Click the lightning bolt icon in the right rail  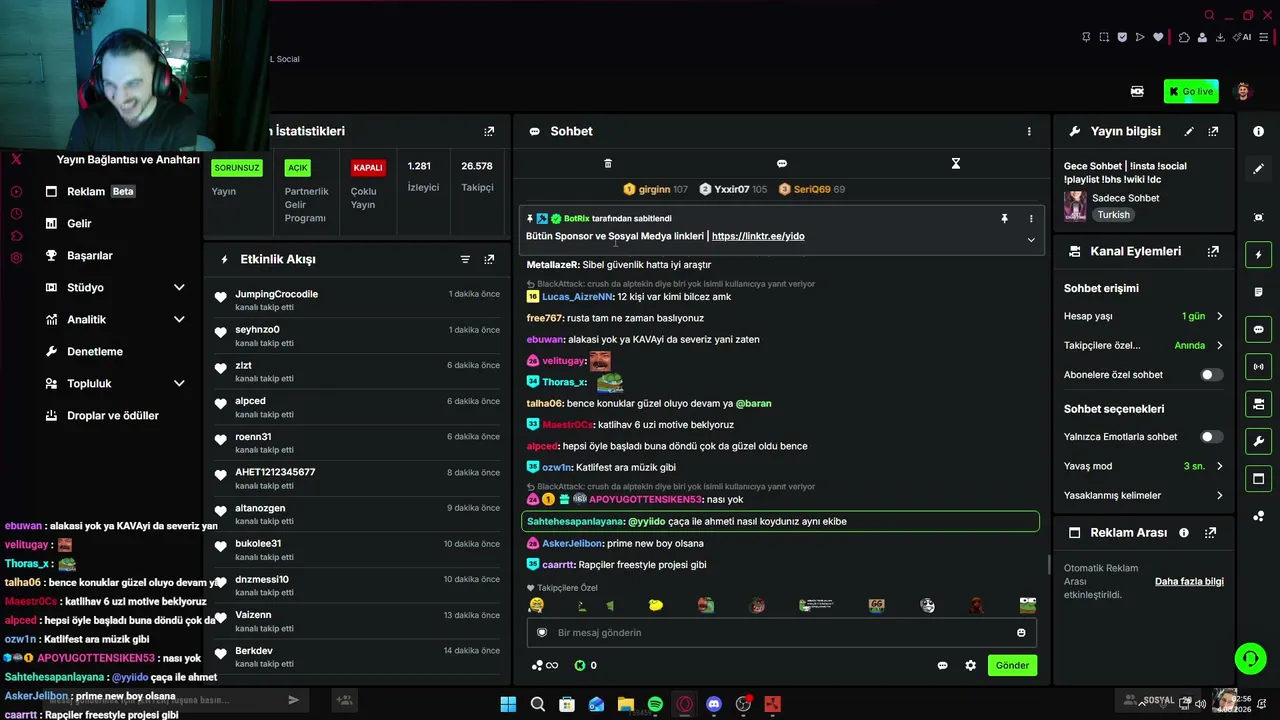tap(1259, 255)
